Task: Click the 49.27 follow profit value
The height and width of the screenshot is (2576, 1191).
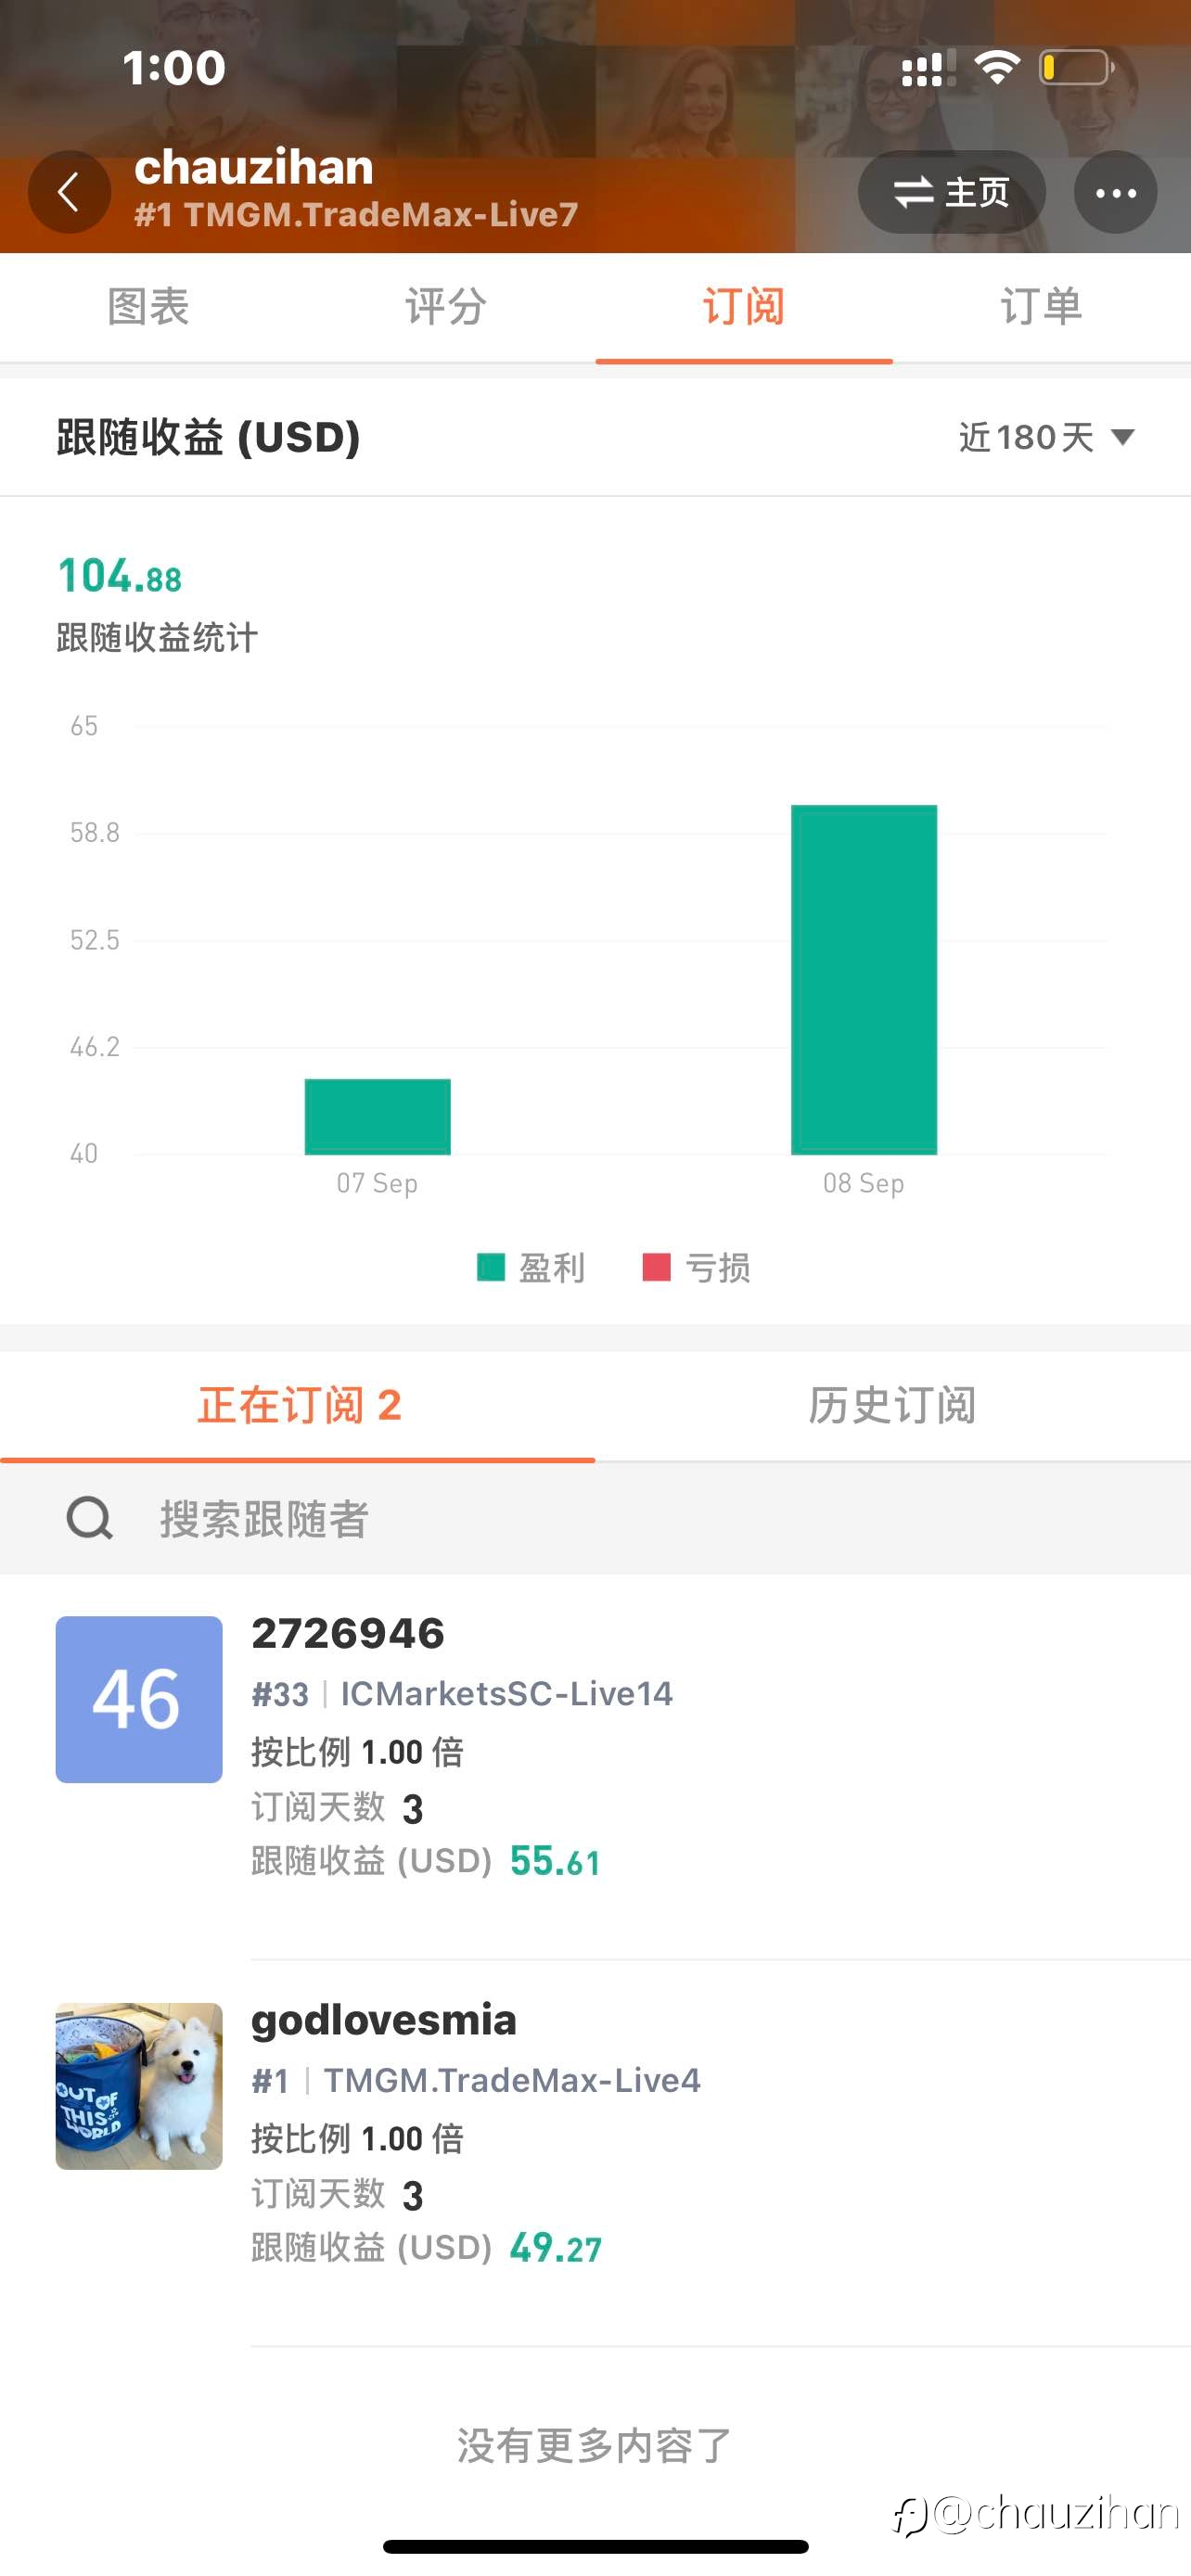Action: point(556,2248)
